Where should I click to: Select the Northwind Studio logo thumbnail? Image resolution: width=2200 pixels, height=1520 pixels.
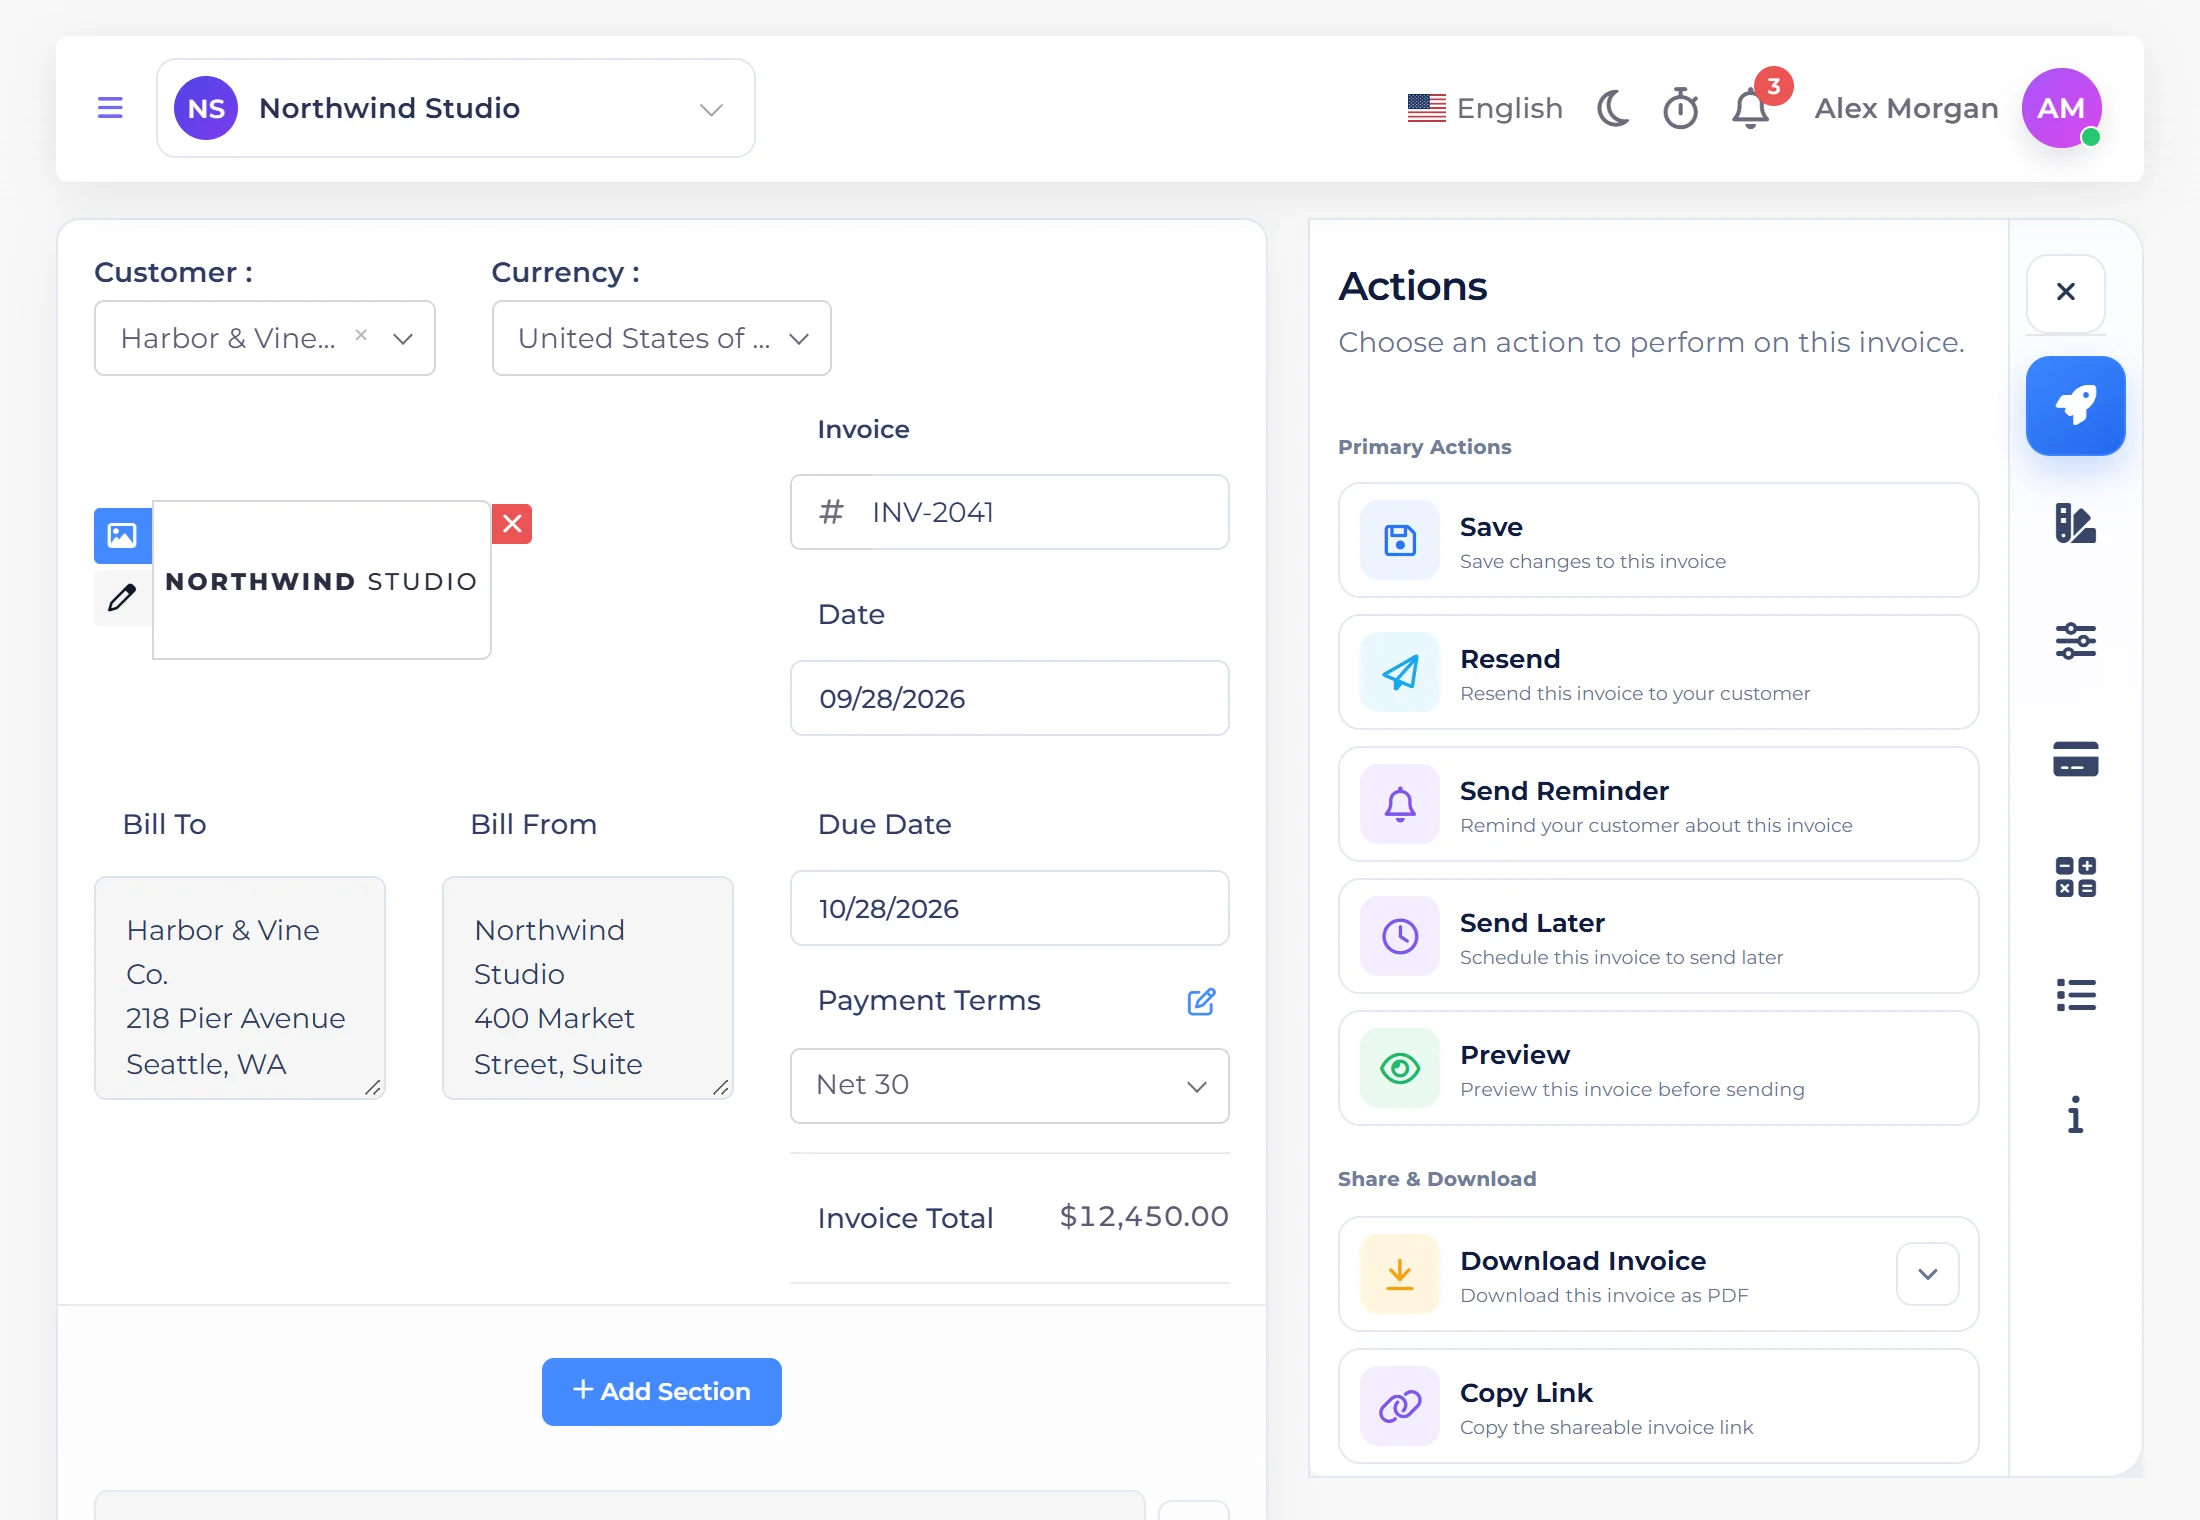pyautogui.click(x=322, y=580)
